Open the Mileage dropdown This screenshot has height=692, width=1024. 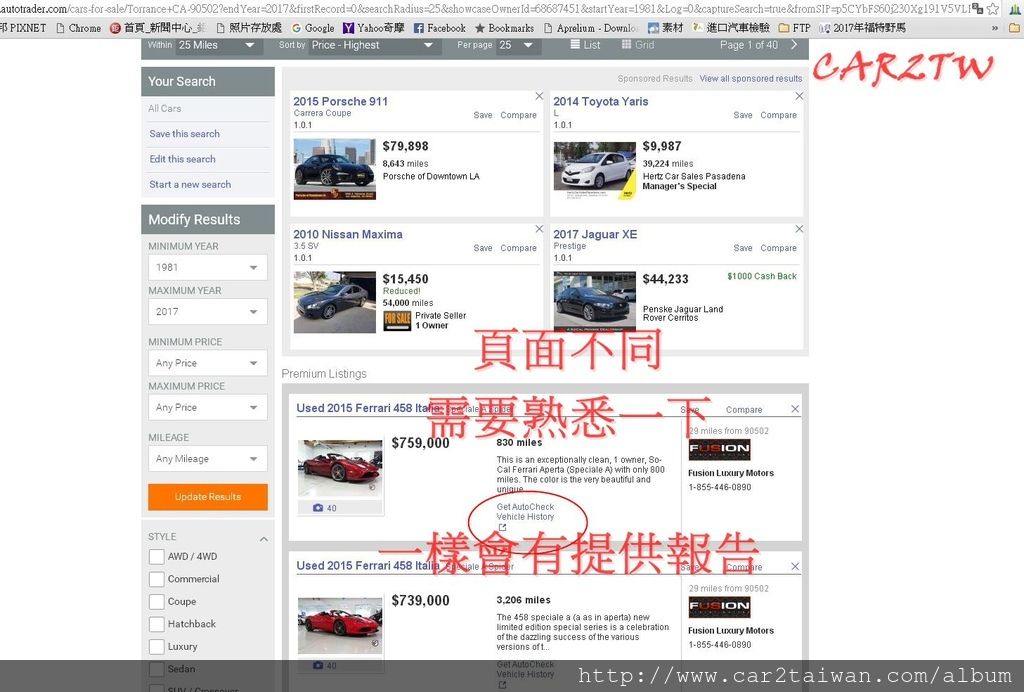(x=208, y=458)
